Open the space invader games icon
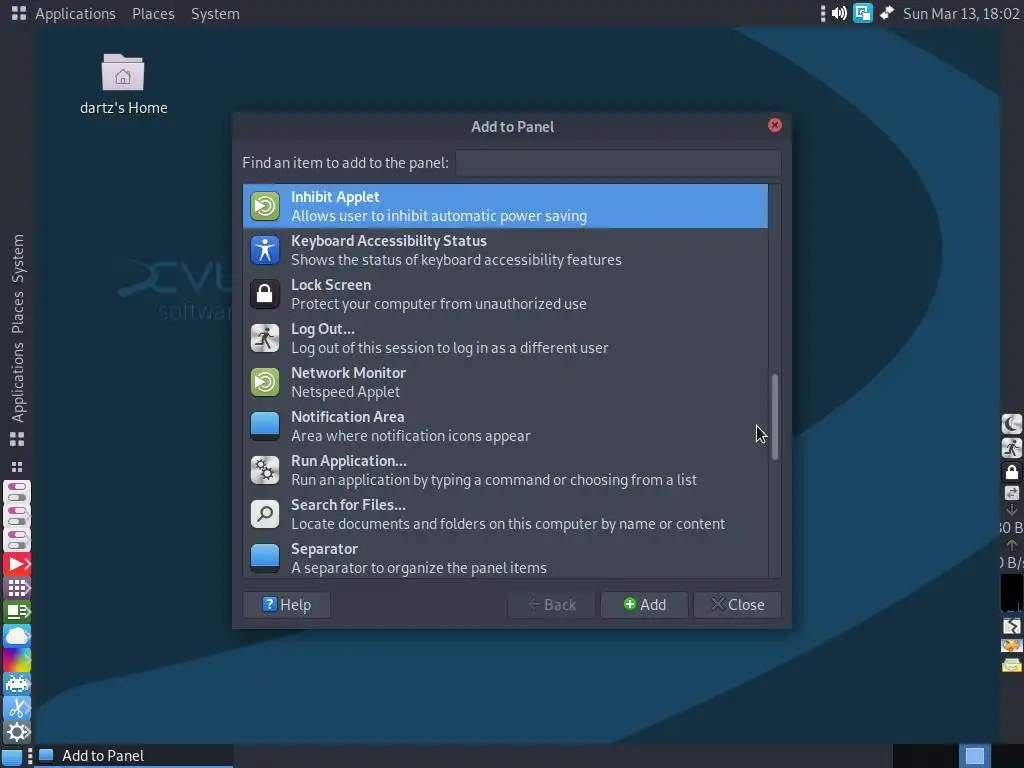Screen dimensions: 1024x768 click(x=17, y=684)
